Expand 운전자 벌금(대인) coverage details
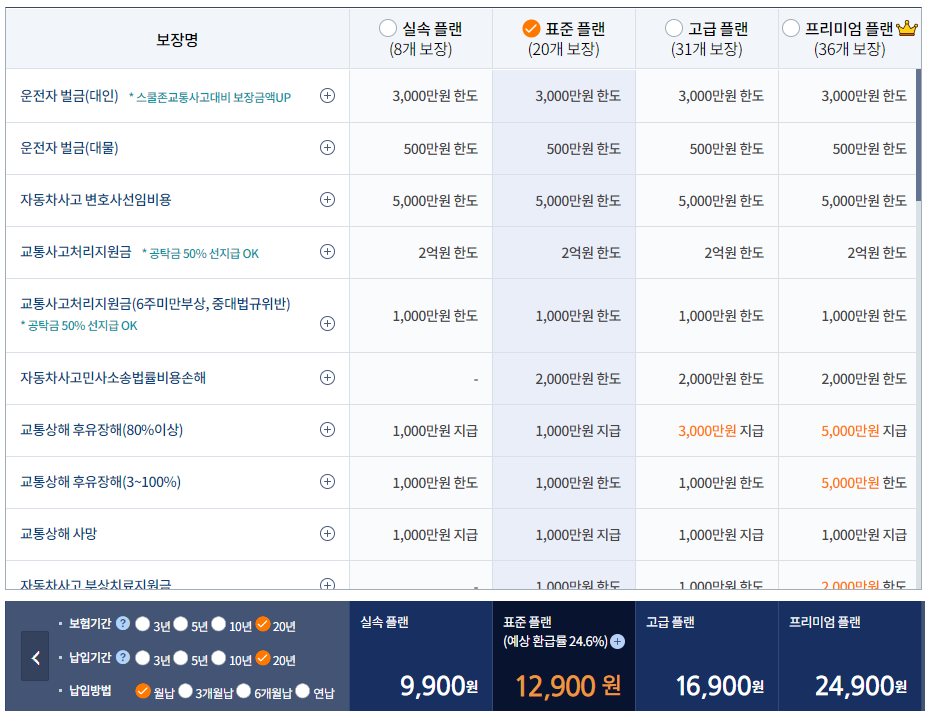This screenshot has width=925, height=714. [327, 96]
